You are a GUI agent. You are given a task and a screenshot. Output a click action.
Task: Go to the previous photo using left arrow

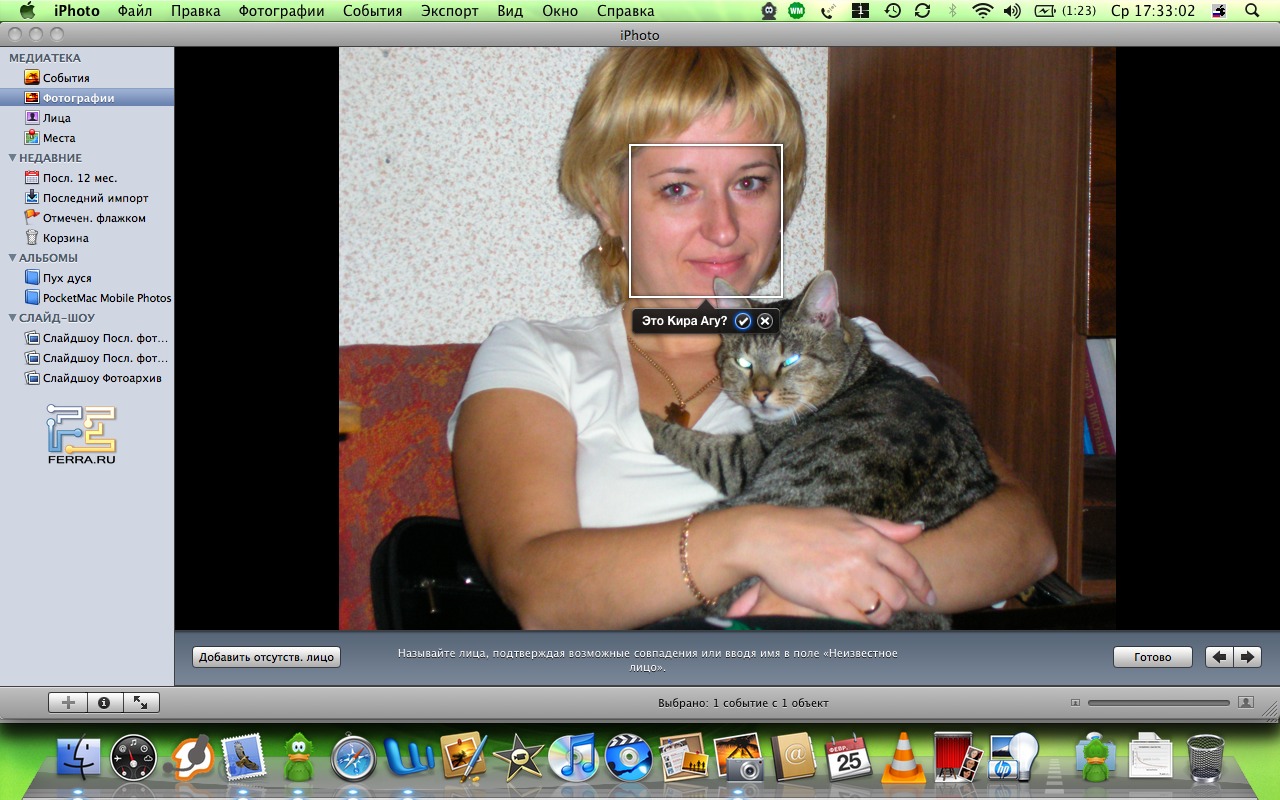click(x=1219, y=657)
